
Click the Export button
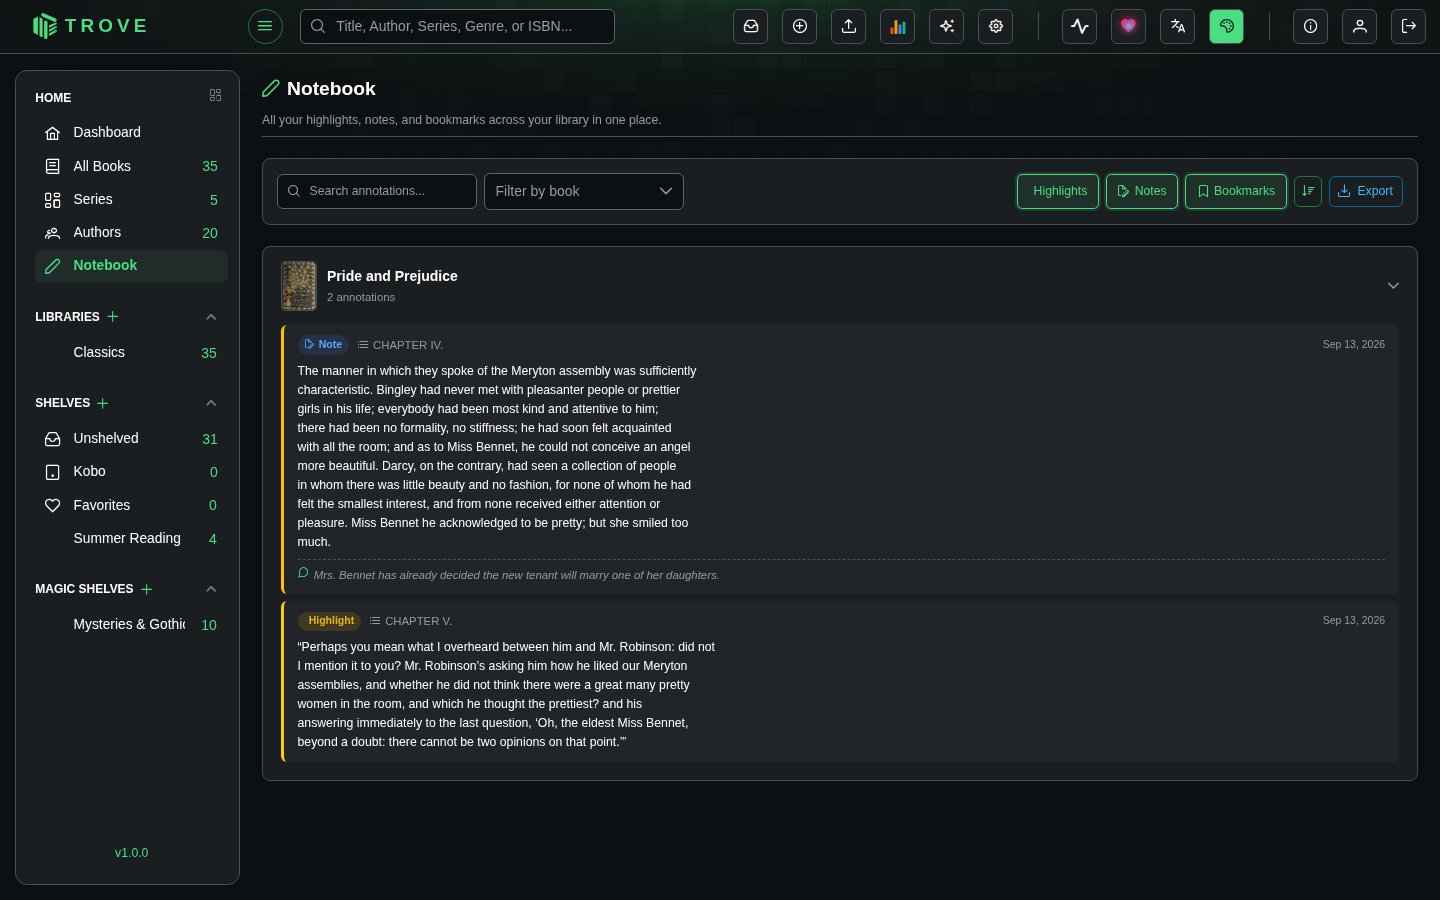(x=1366, y=191)
